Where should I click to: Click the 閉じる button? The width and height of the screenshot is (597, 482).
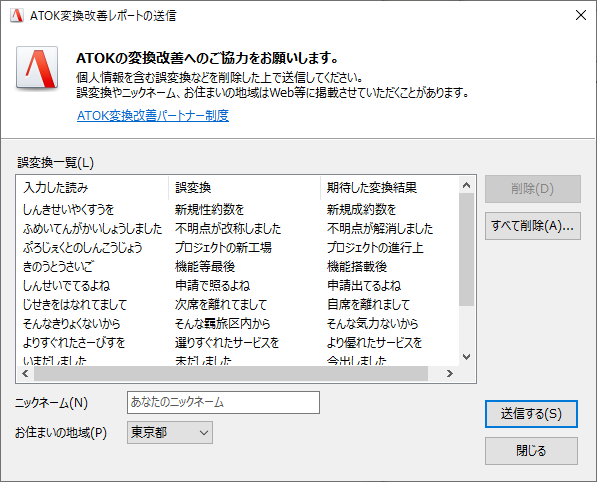pyautogui.click(x=531, y=451)
